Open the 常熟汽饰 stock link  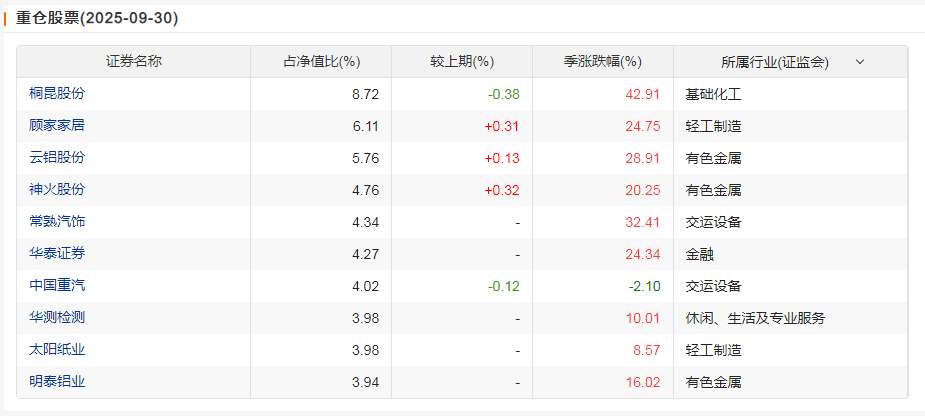point(57,221)
